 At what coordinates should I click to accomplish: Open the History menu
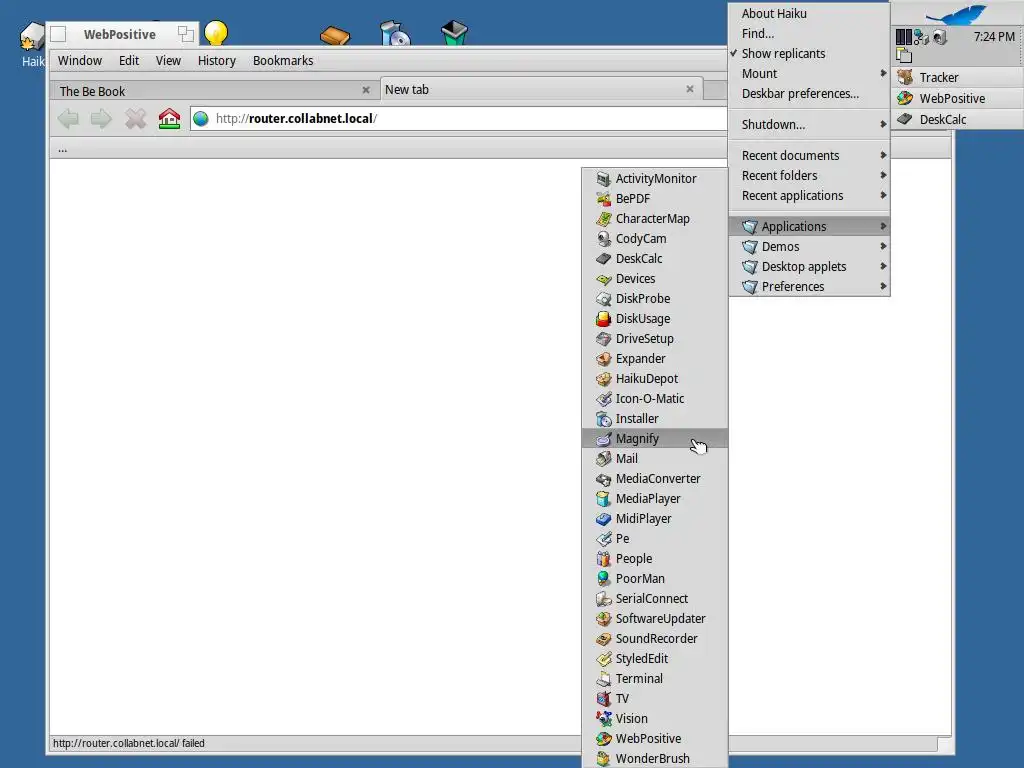click(217, 61)
